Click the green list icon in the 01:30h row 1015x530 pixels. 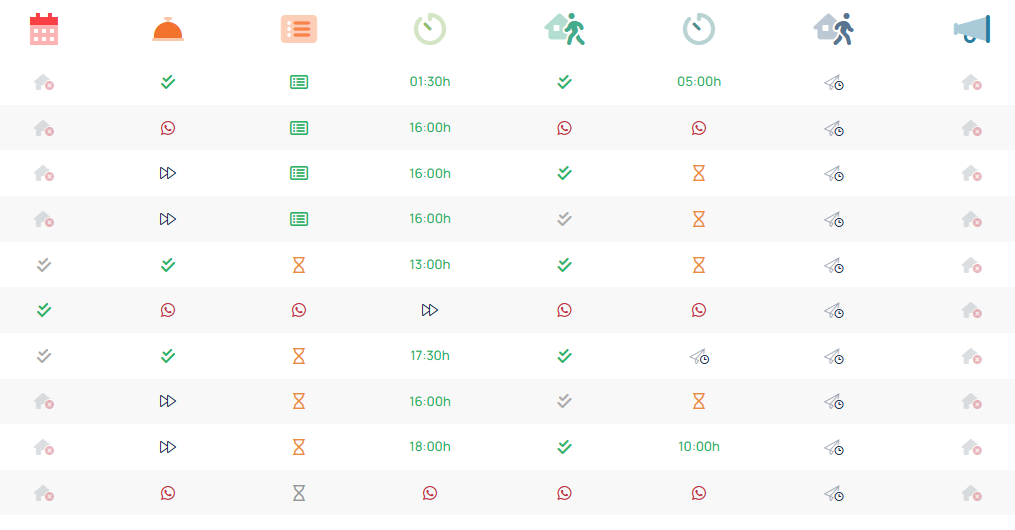point(298,83)
